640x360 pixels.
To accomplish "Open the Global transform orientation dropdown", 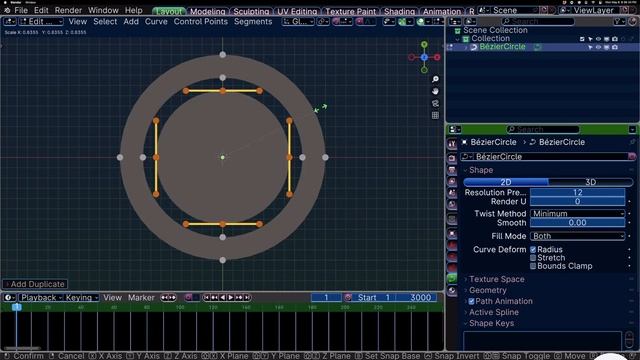I will point(298,21).
